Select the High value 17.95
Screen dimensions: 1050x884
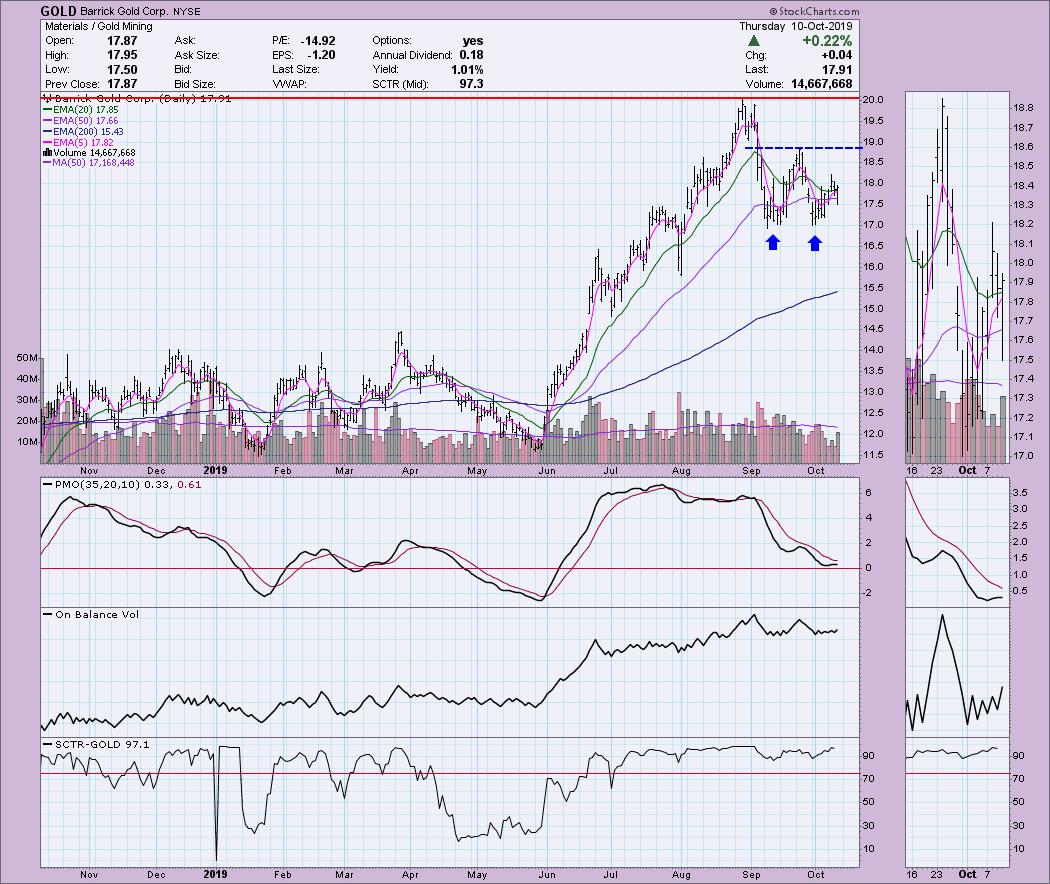tap(122, 55)
